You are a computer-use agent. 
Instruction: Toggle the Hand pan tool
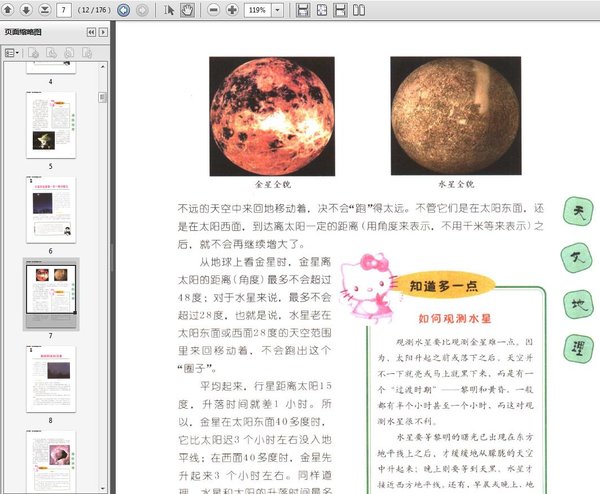[x=189, y=10]
